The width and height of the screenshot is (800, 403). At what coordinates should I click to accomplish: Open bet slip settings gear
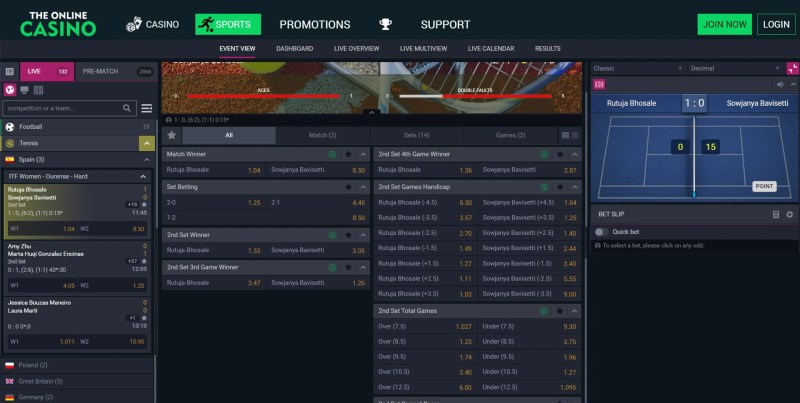790,214
